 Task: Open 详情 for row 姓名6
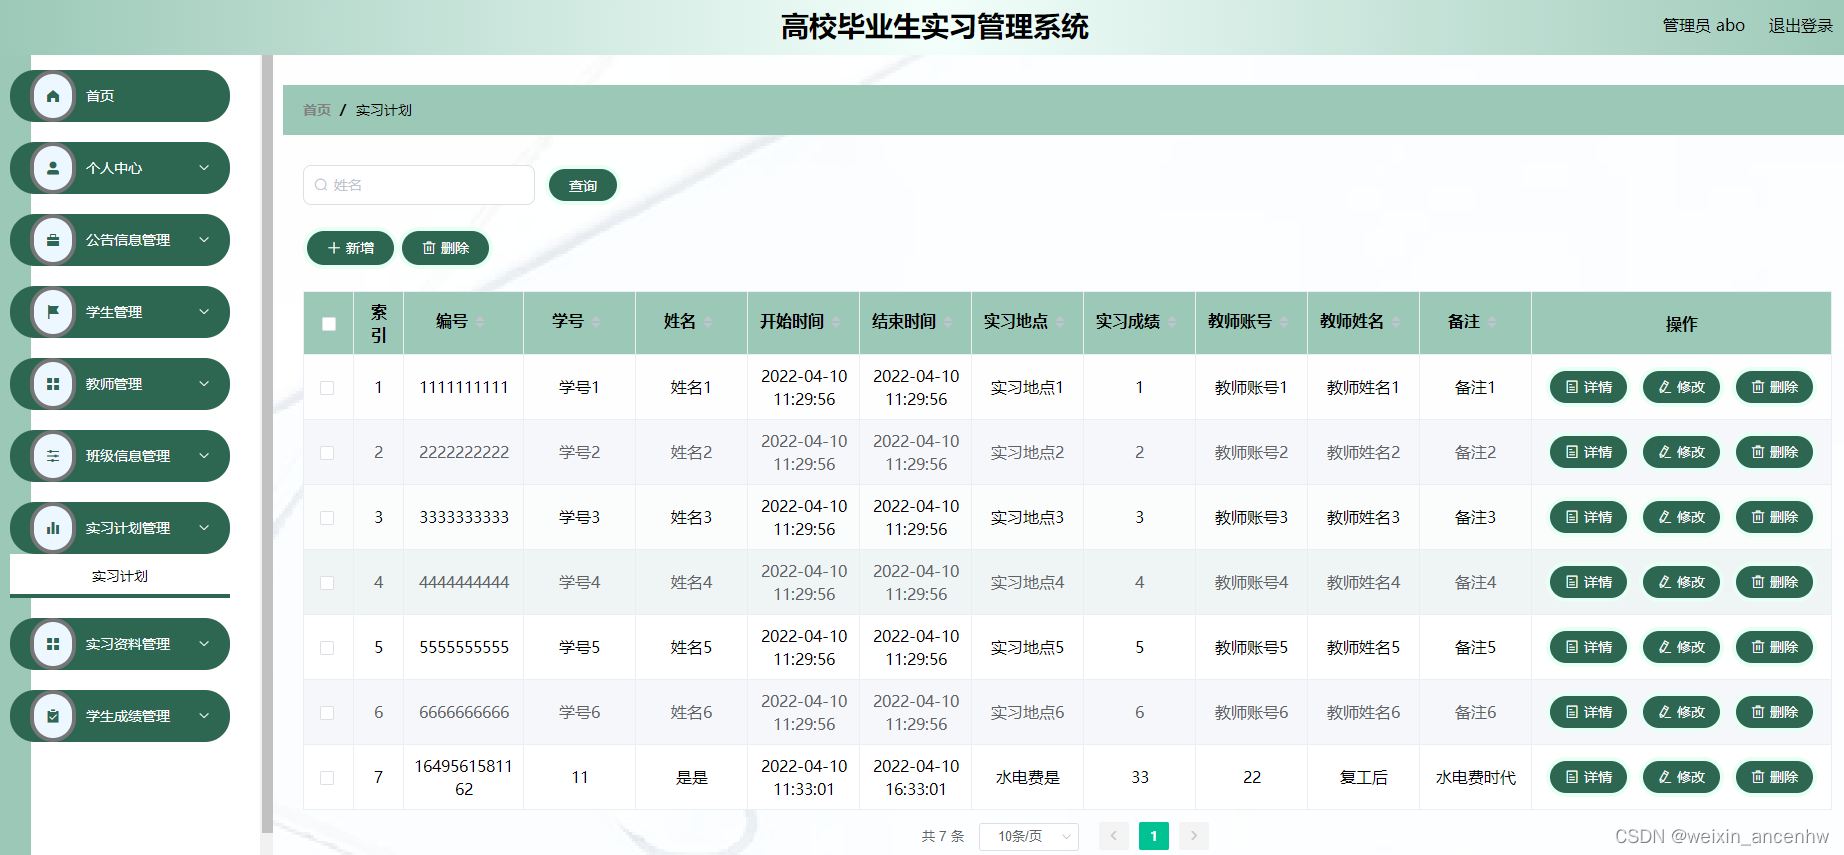(x=1588, y=712)
